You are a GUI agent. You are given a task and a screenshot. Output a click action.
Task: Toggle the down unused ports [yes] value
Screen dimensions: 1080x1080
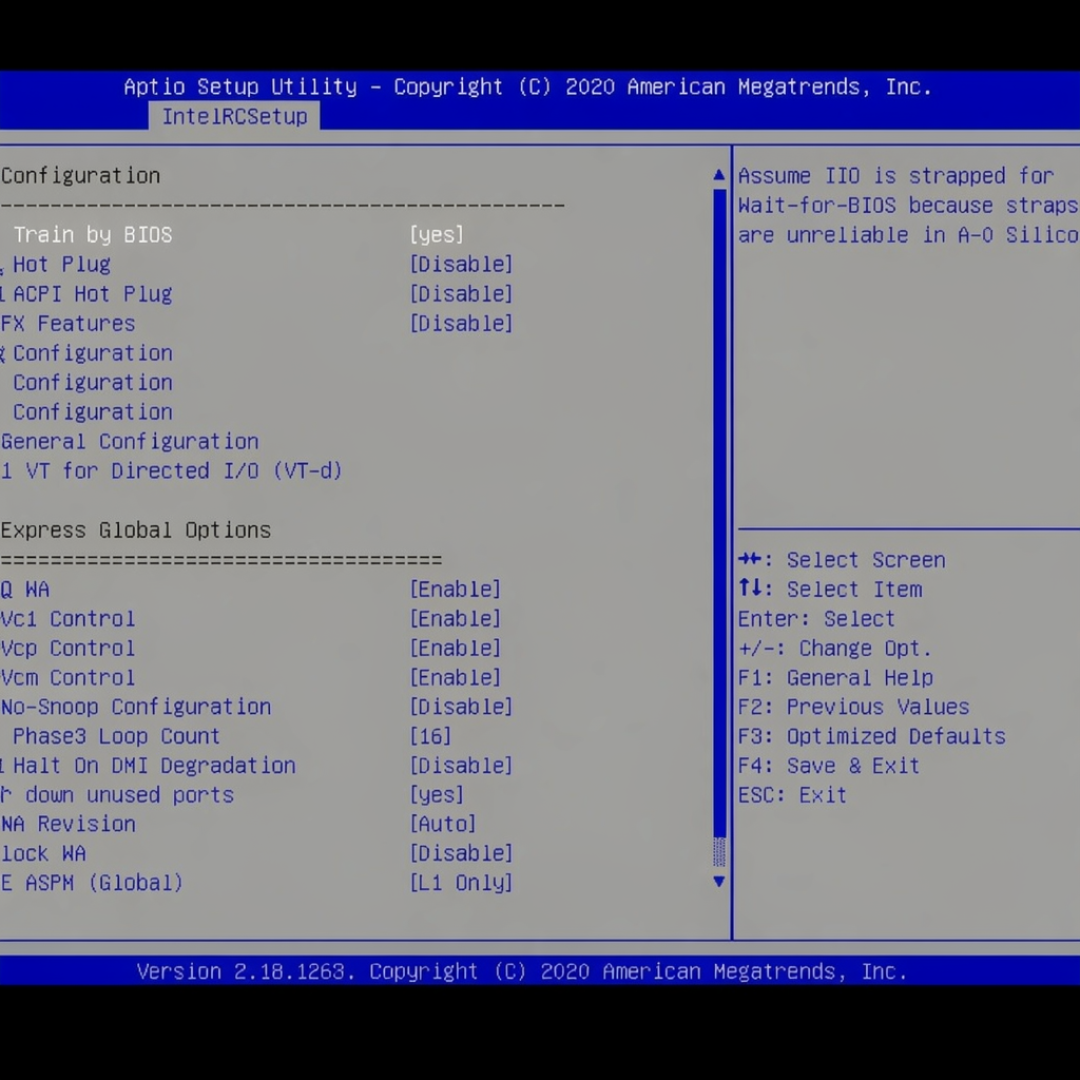coord(437,795)
